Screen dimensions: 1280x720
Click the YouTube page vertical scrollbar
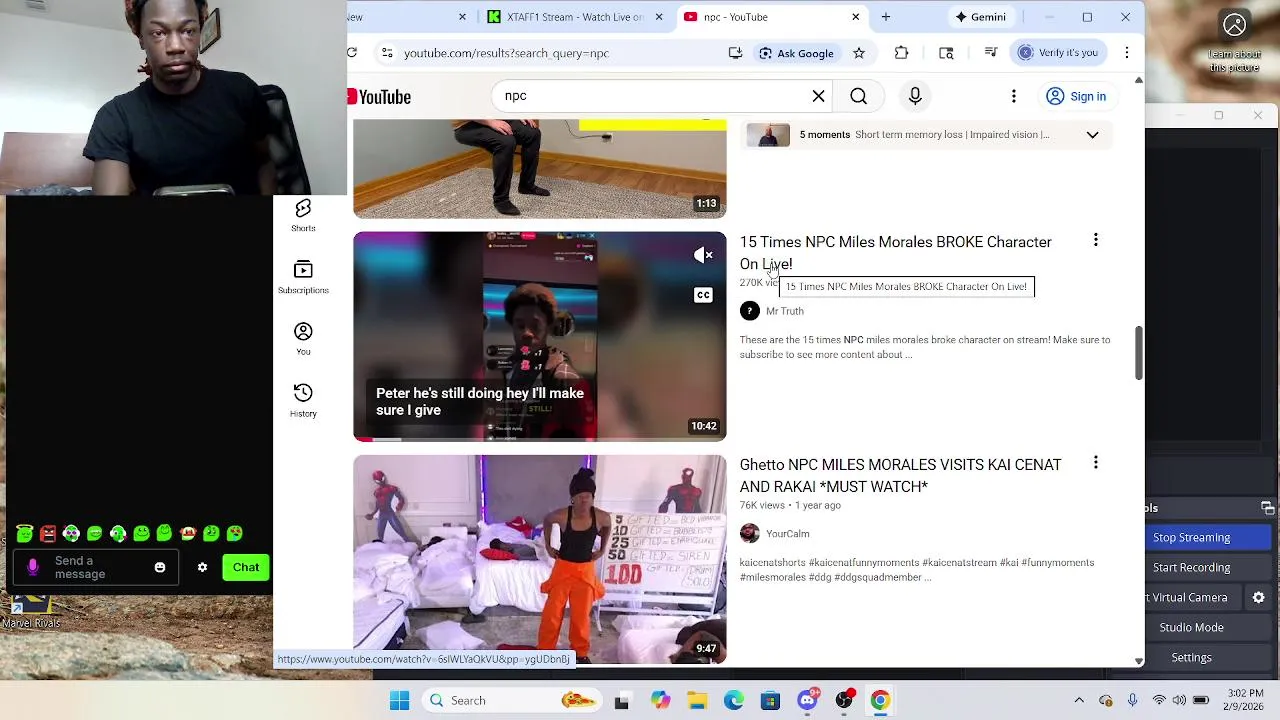coord(1138,353)
